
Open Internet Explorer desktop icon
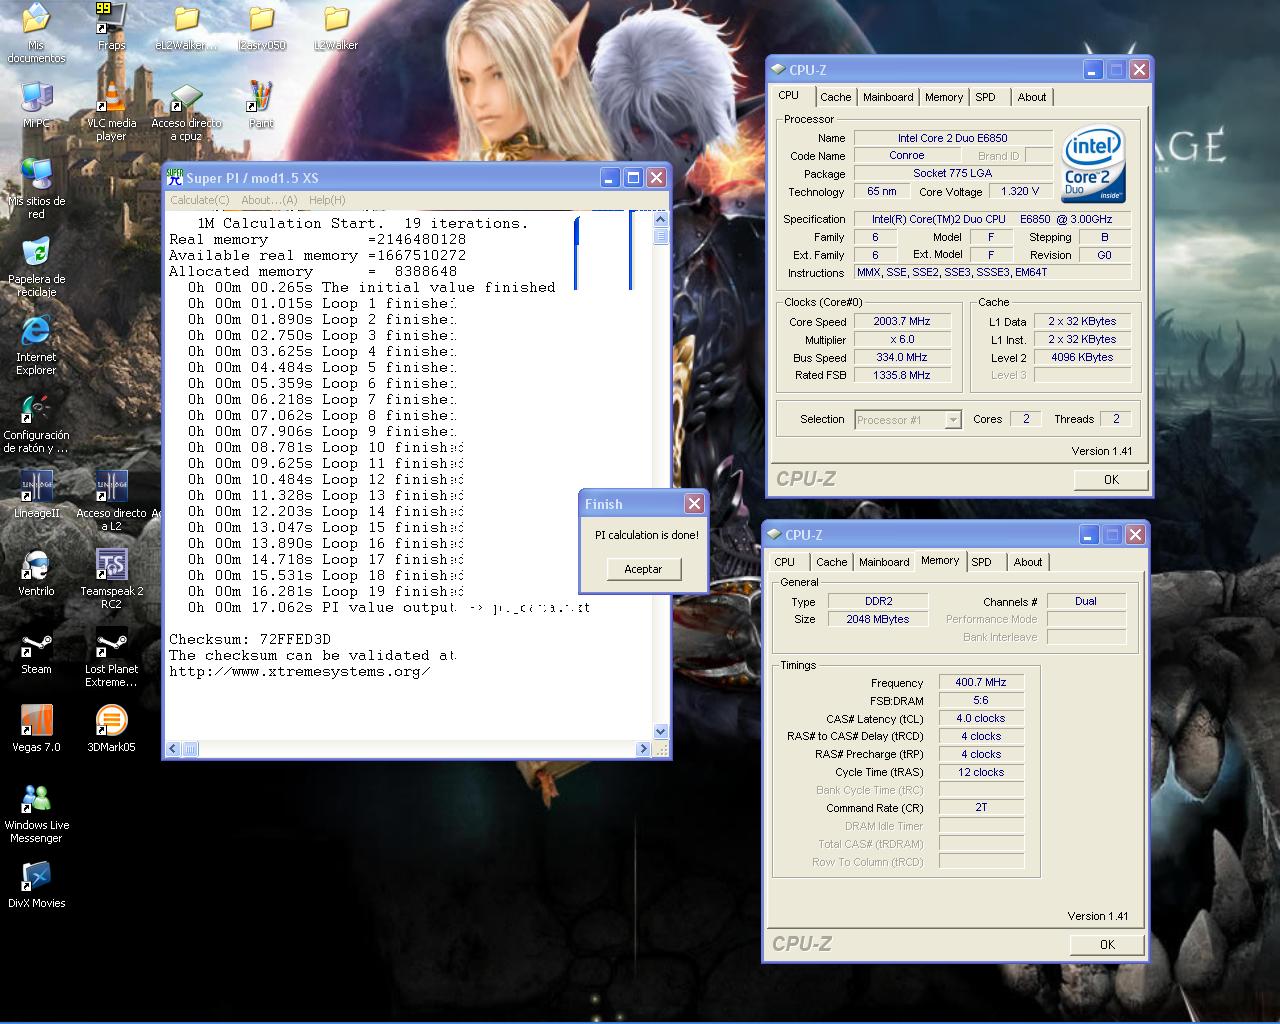click(36, 332)
